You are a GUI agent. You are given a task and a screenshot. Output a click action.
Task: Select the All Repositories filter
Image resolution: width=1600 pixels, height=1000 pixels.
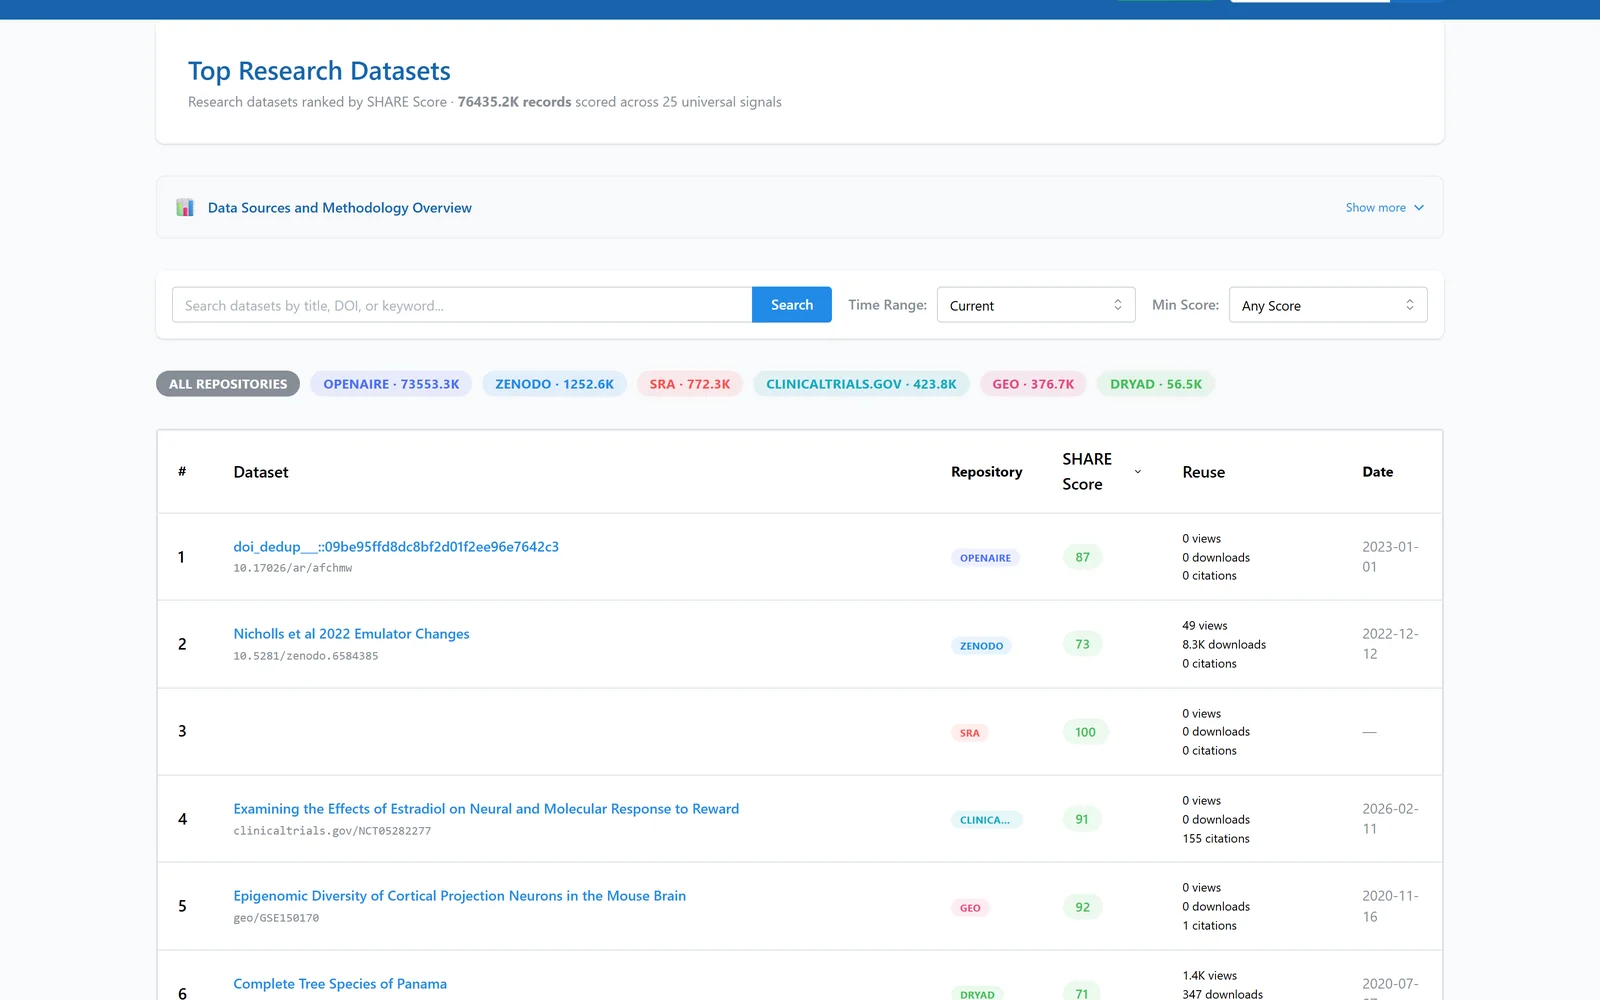(228, 384)
